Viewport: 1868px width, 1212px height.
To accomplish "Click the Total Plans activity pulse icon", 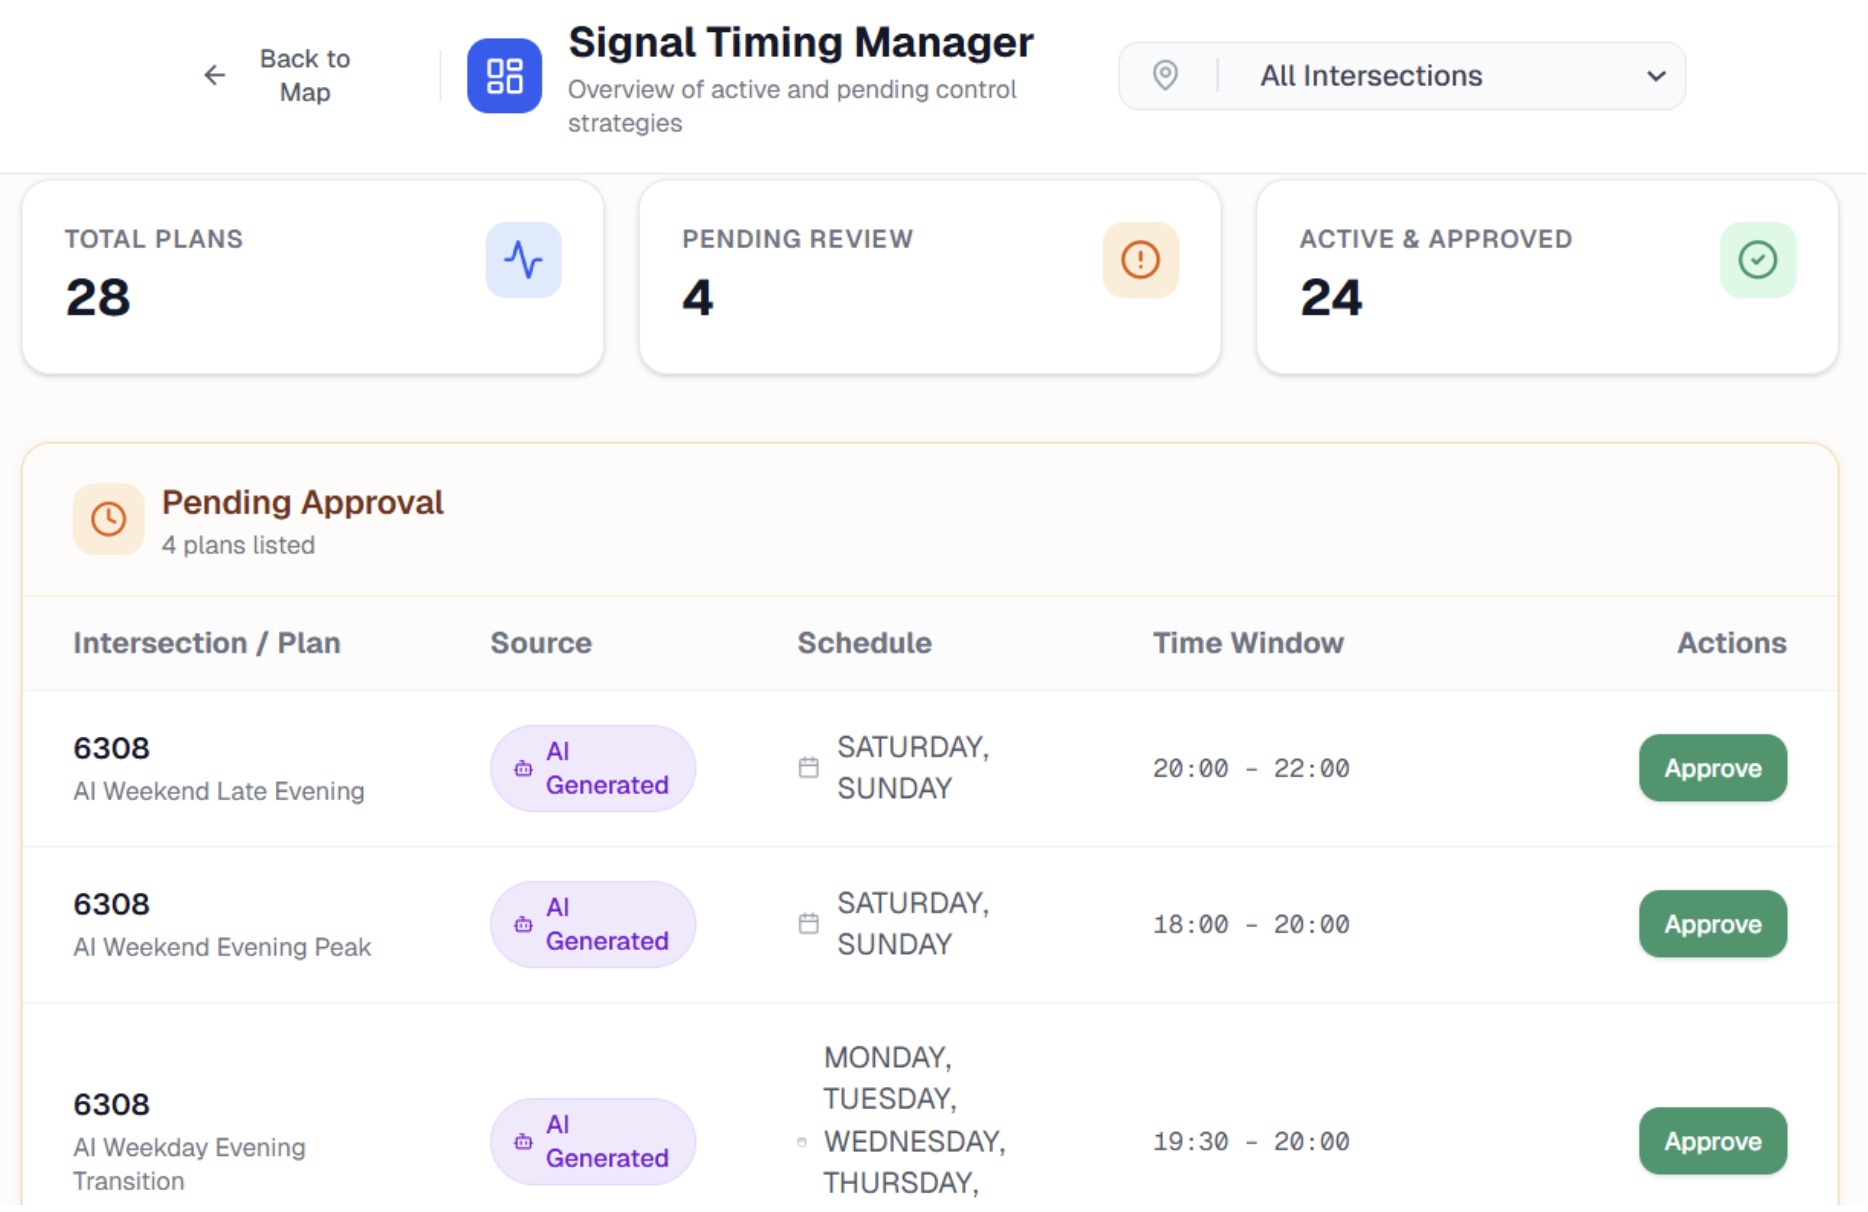I will (x=523, y=260).
